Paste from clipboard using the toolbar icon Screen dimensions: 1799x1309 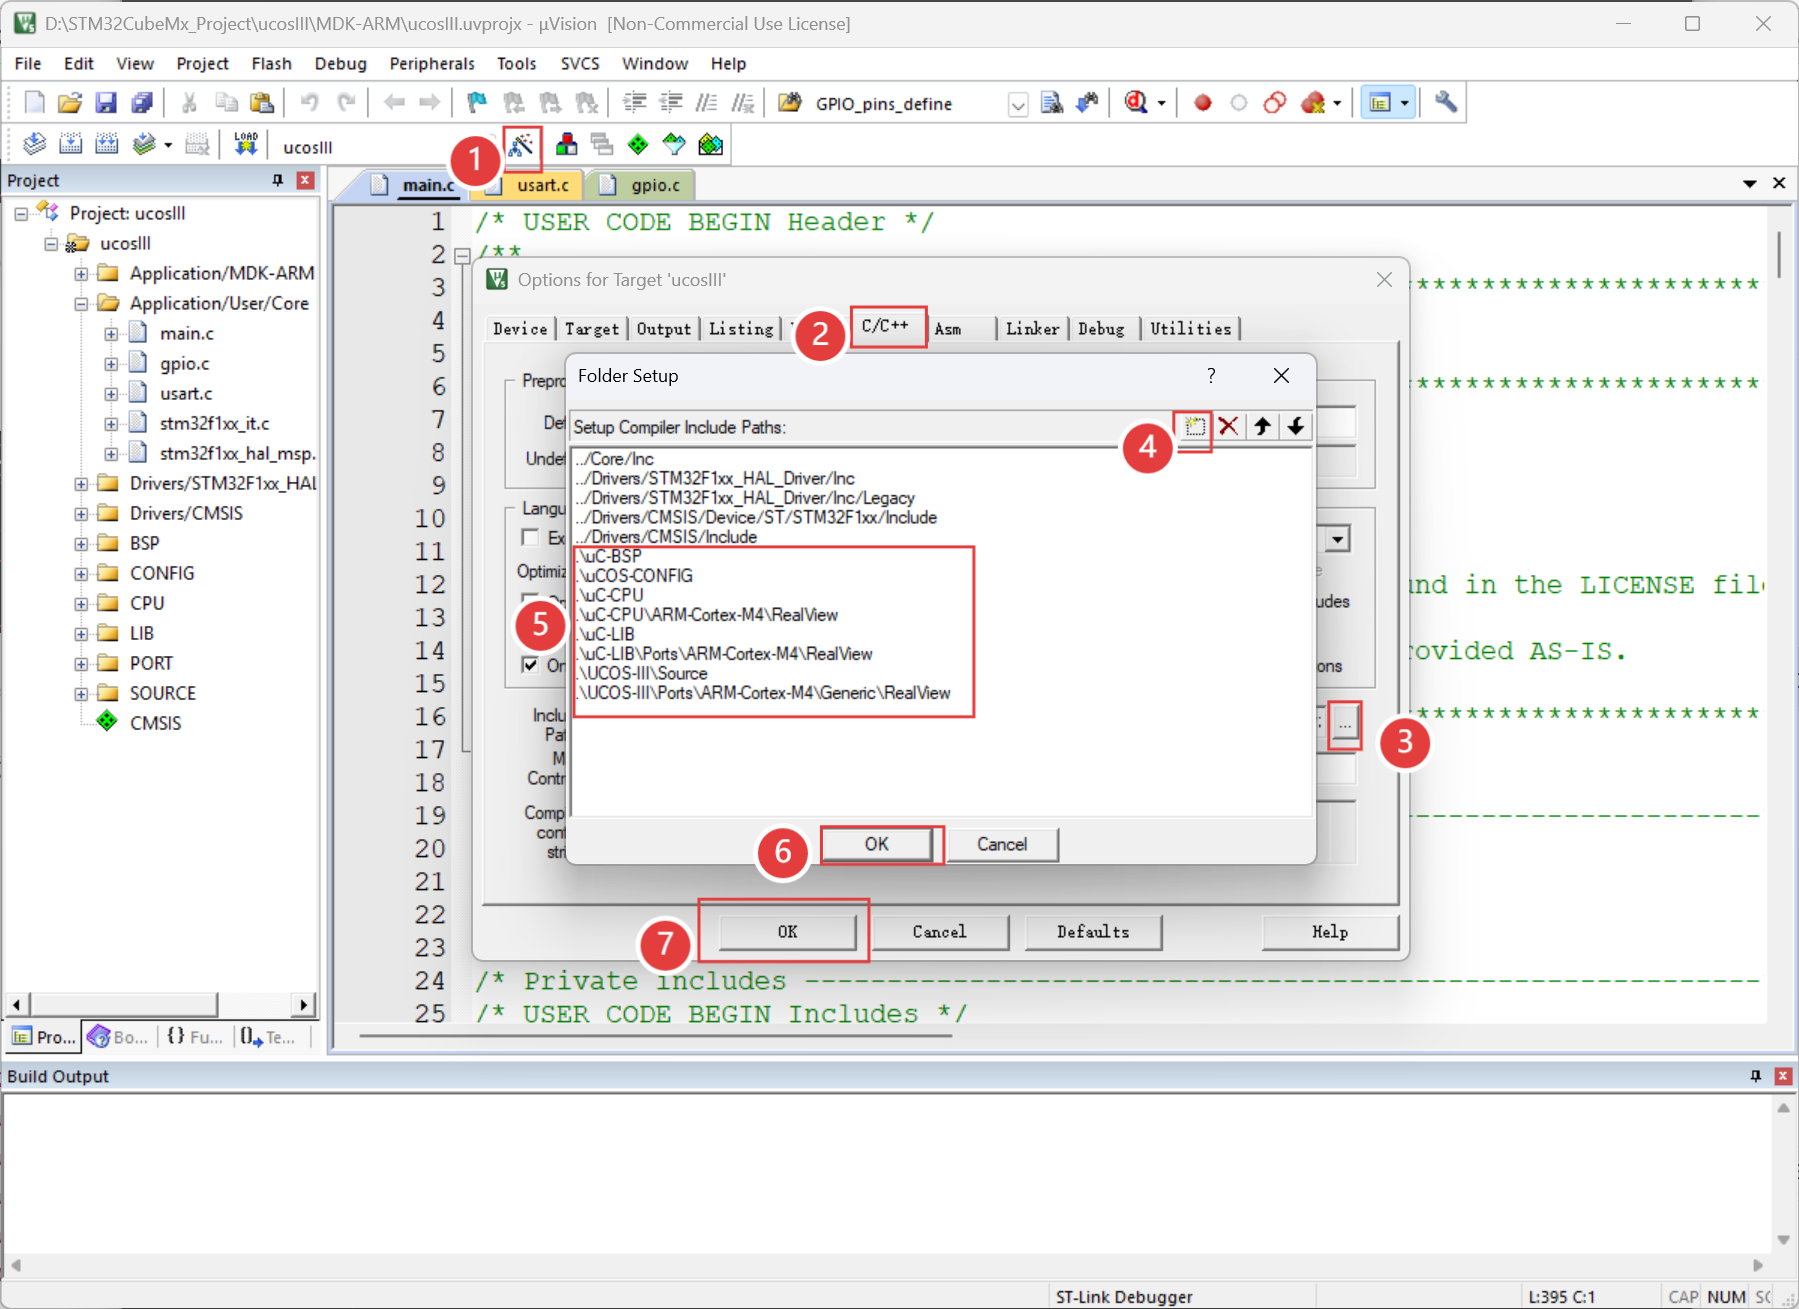tap(262, 103)
